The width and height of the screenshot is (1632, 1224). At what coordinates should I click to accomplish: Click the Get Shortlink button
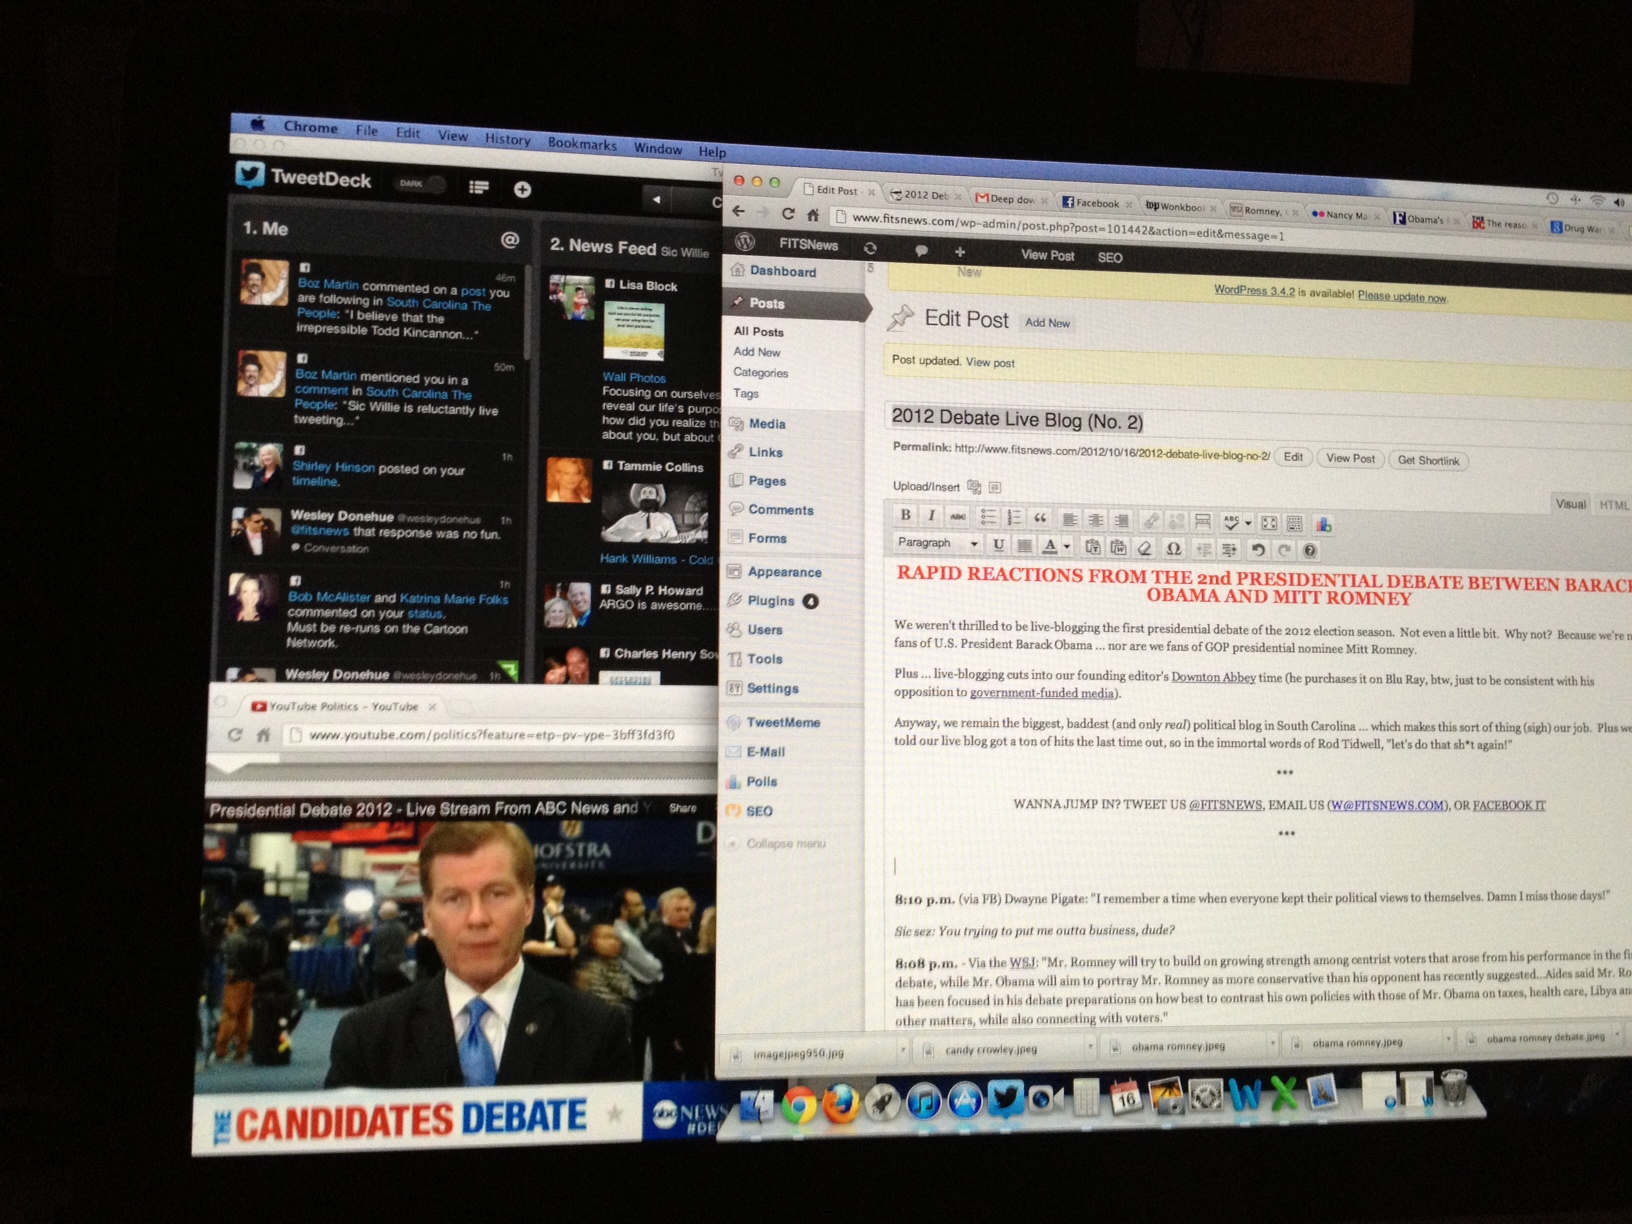(x=1427, y=460)
